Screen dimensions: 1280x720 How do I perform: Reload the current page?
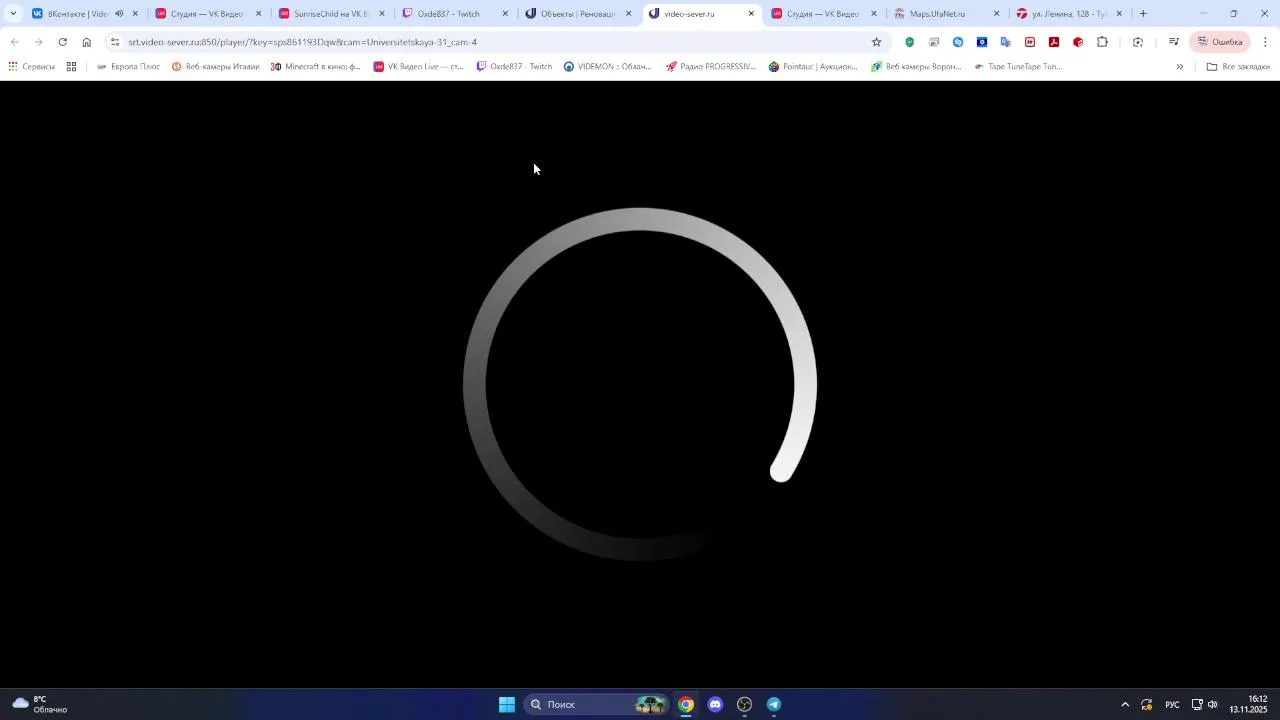click(x=62, y=42)
